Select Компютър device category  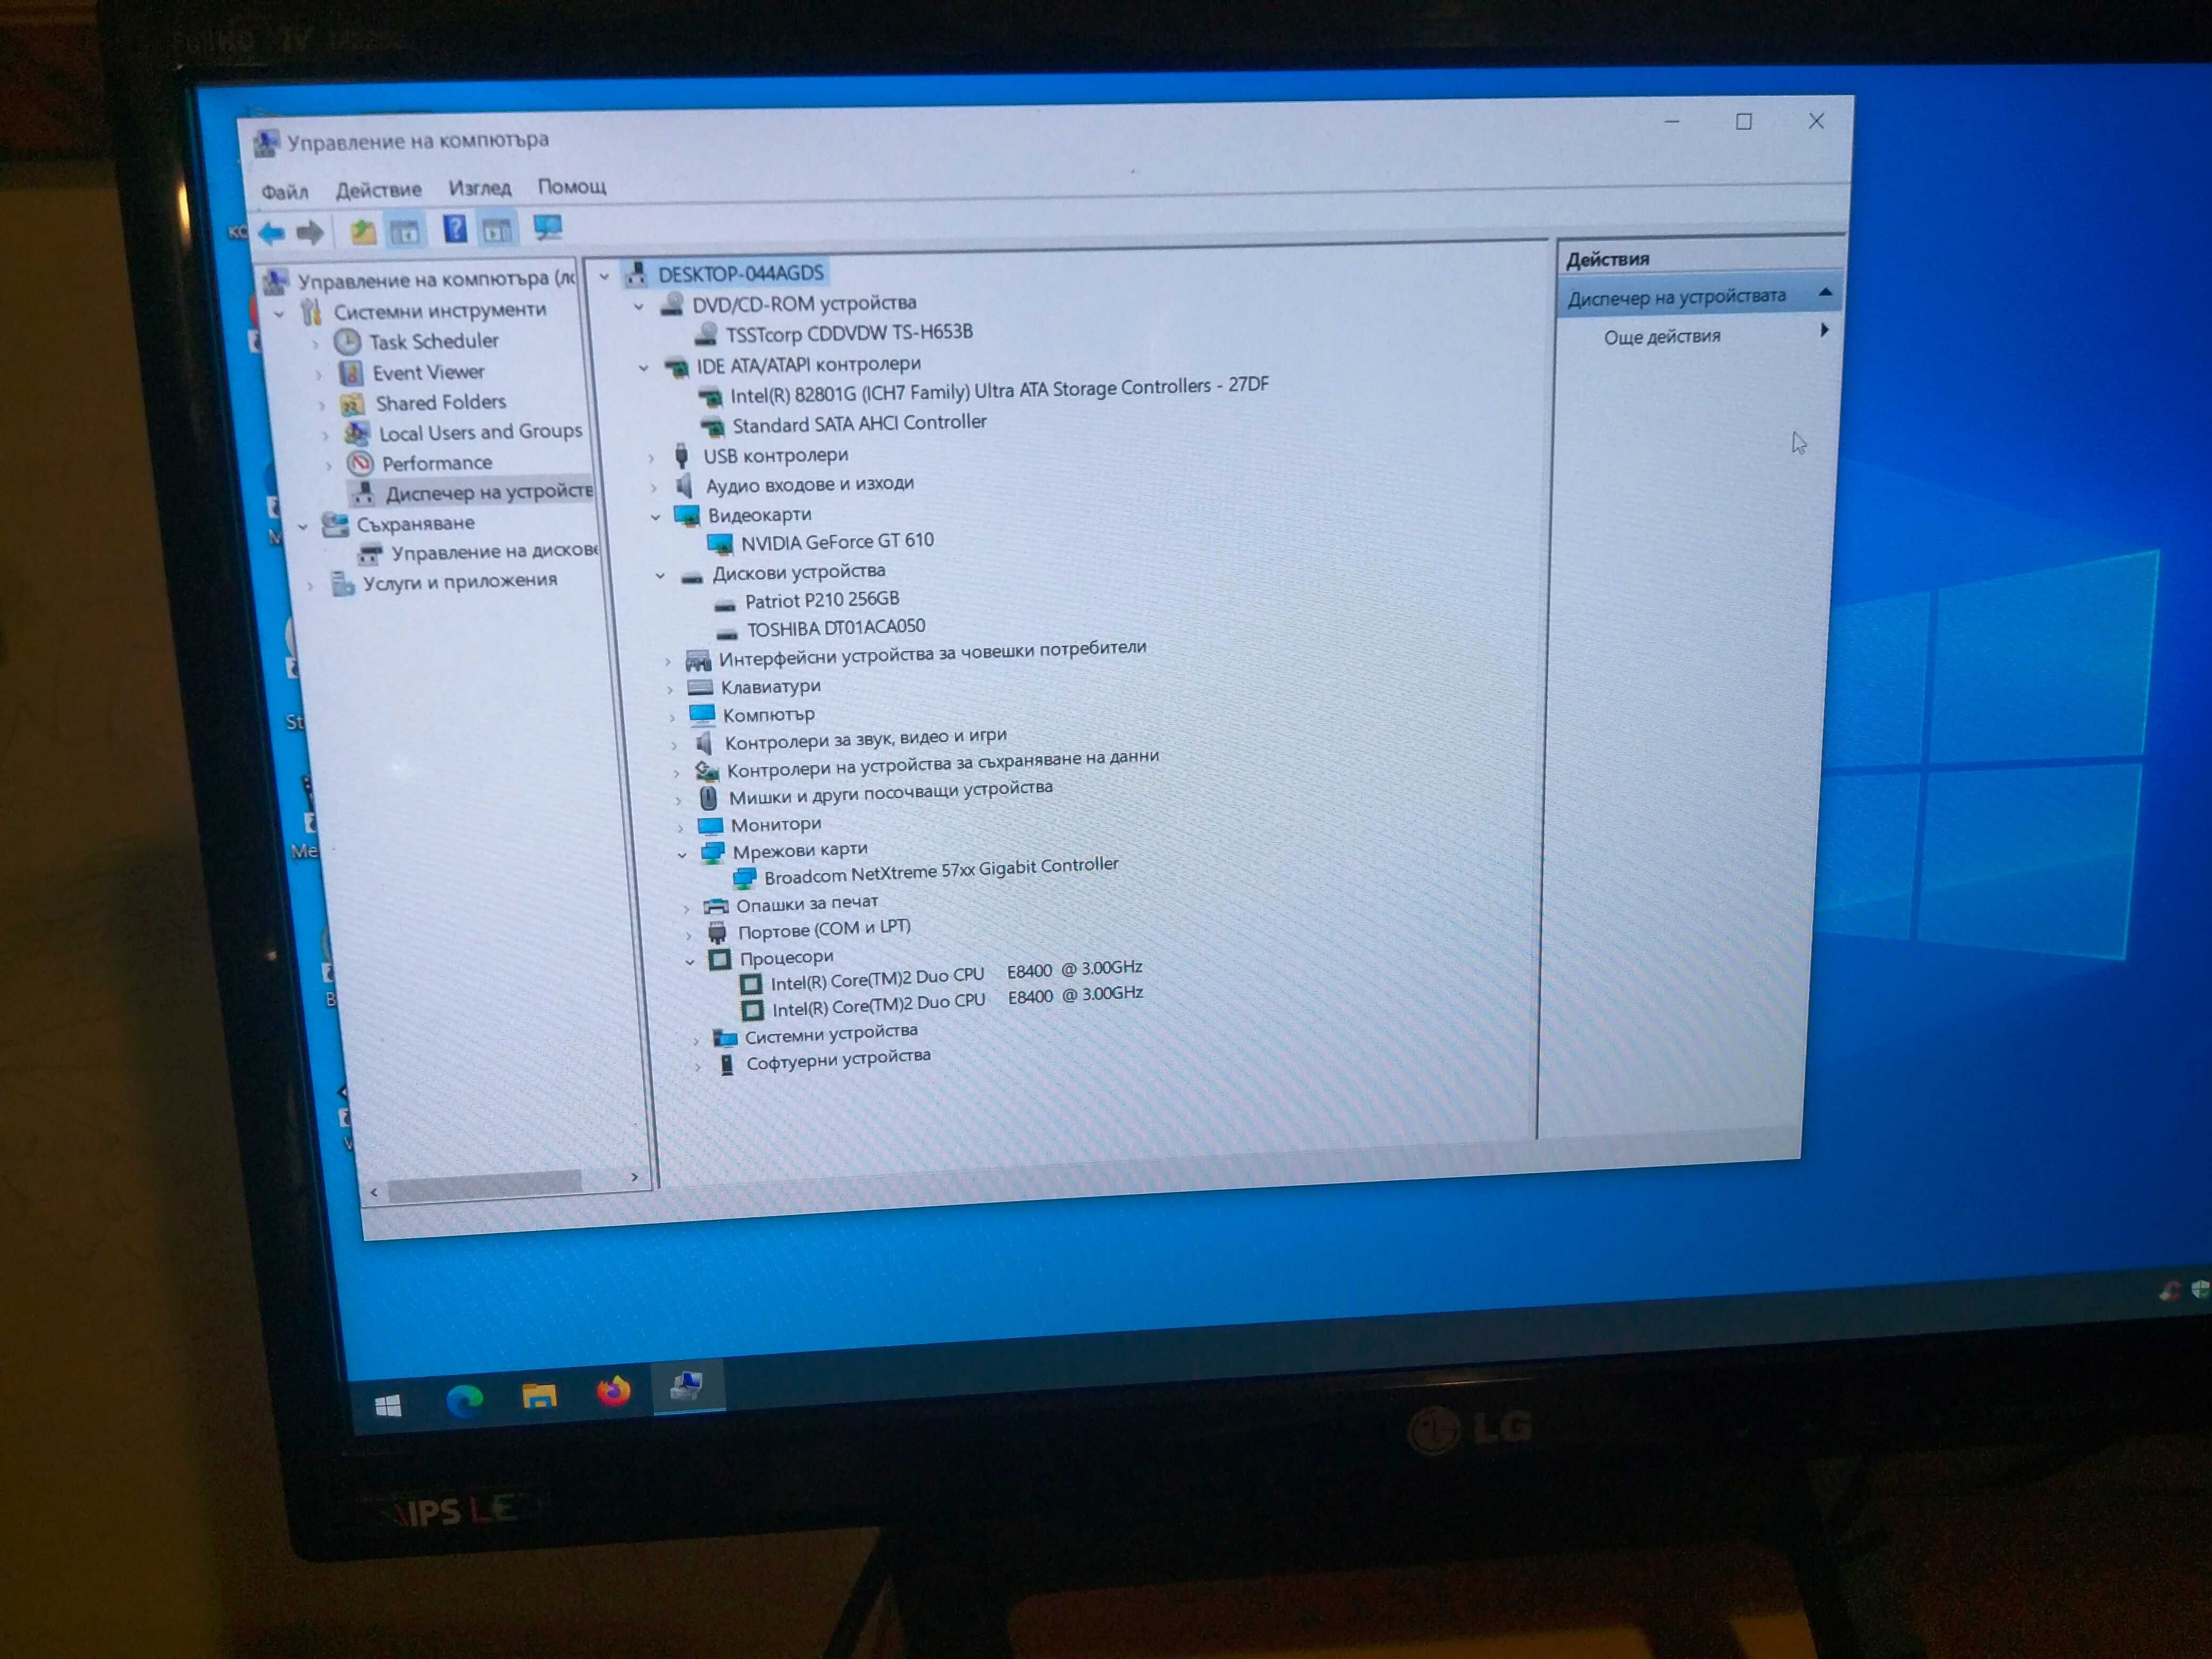tap(768, 715)
